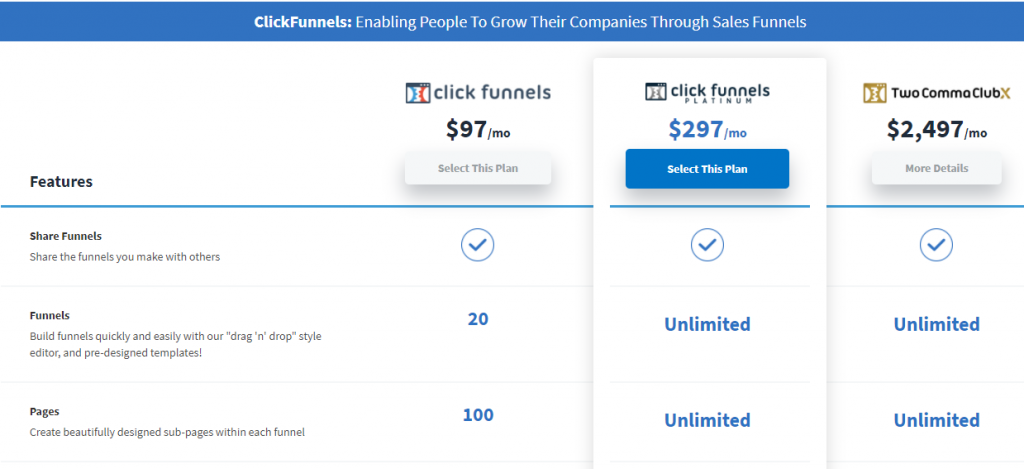Click the Pages feature title
Screen dimensions: 1024x469
(x=45, y=411)
